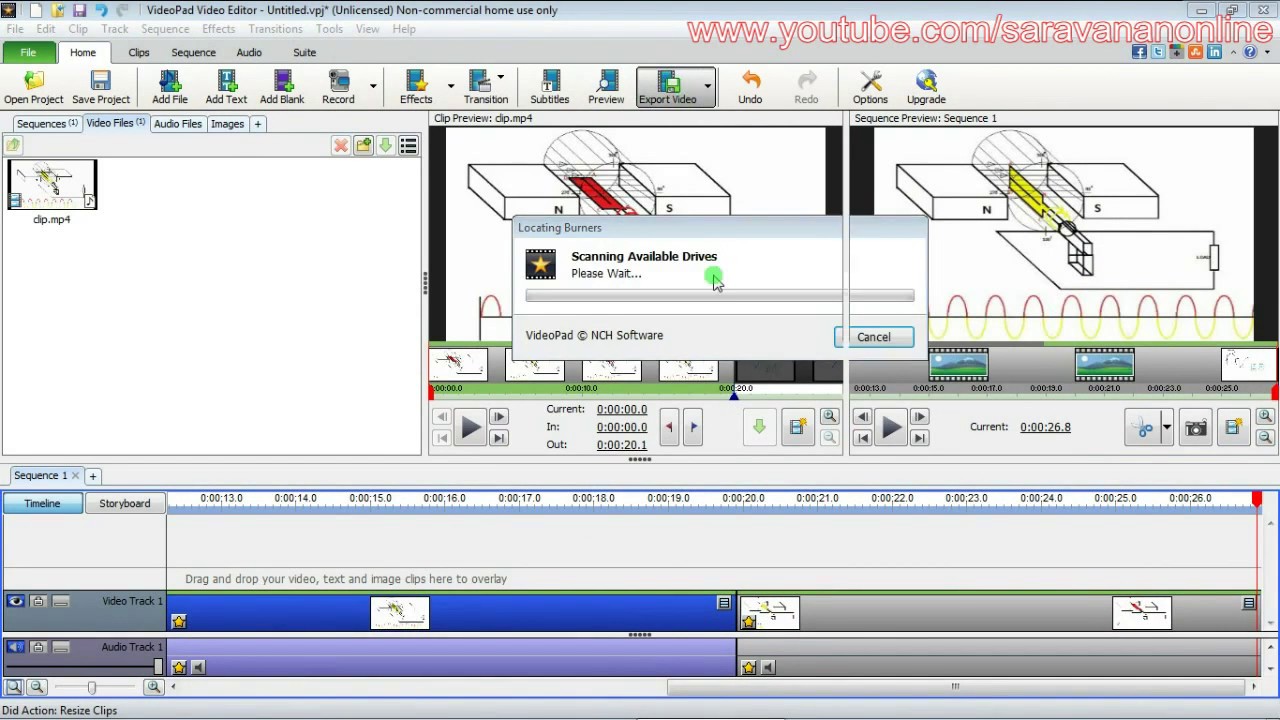Click the Export Video icon
The height and width of the screenshot is (720, 1280).
pyautogui.click(x=668, y=88)
